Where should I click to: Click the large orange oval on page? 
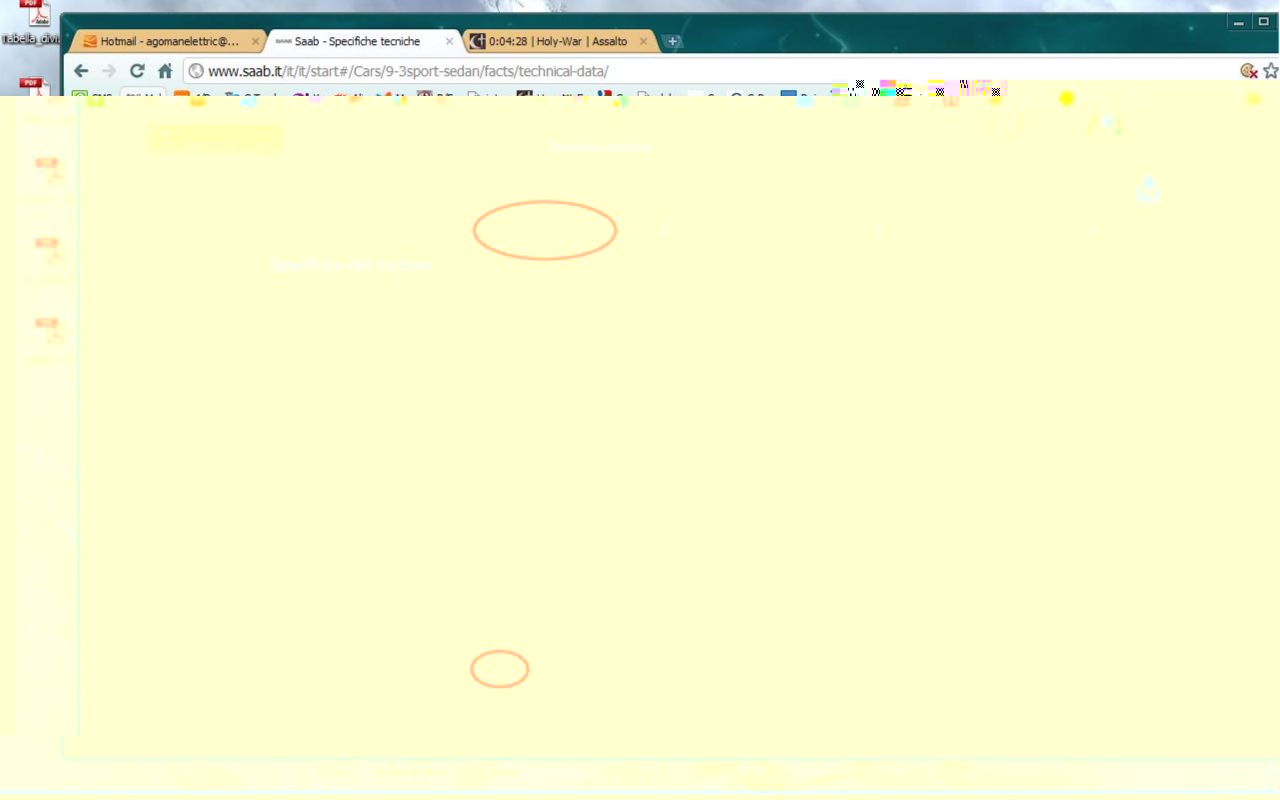click(x=545, y=230)
